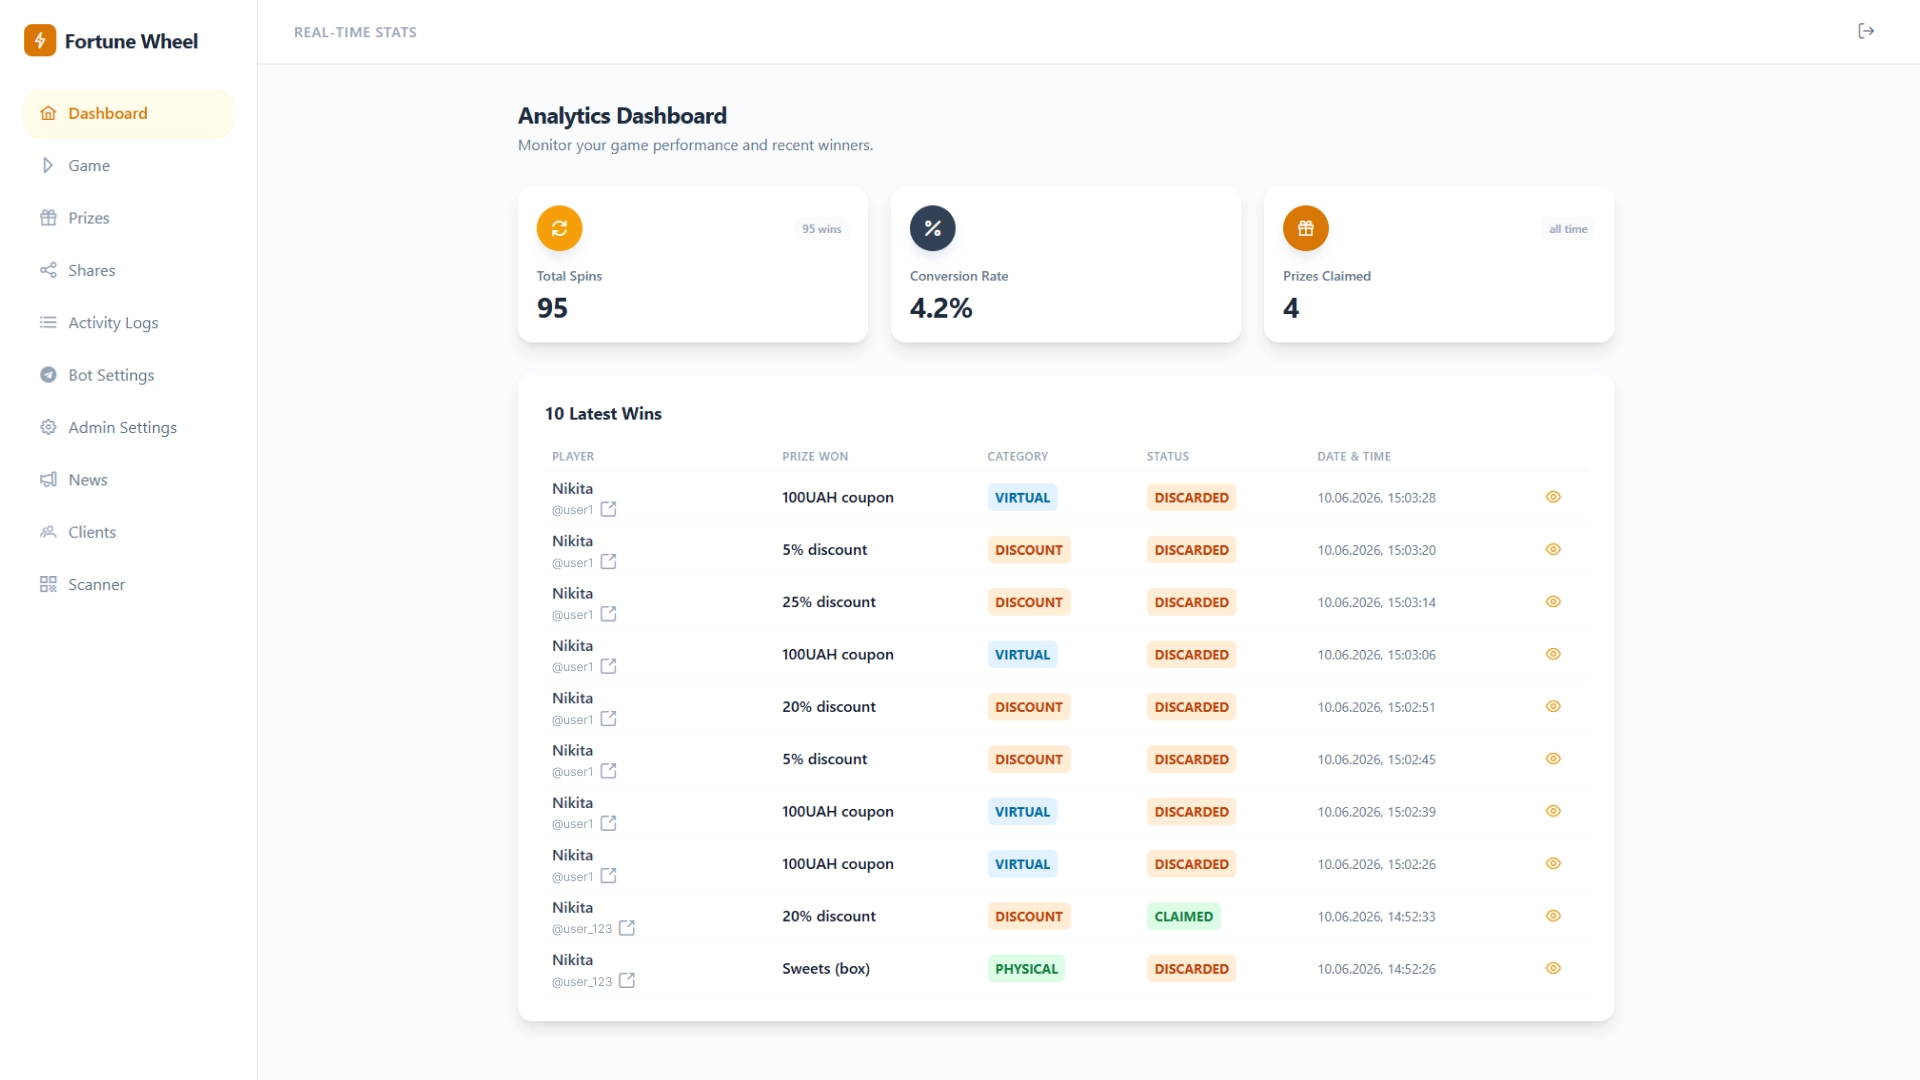Open Admin Settings in sidebar
1920x1080 pixels.
[128, 427]
